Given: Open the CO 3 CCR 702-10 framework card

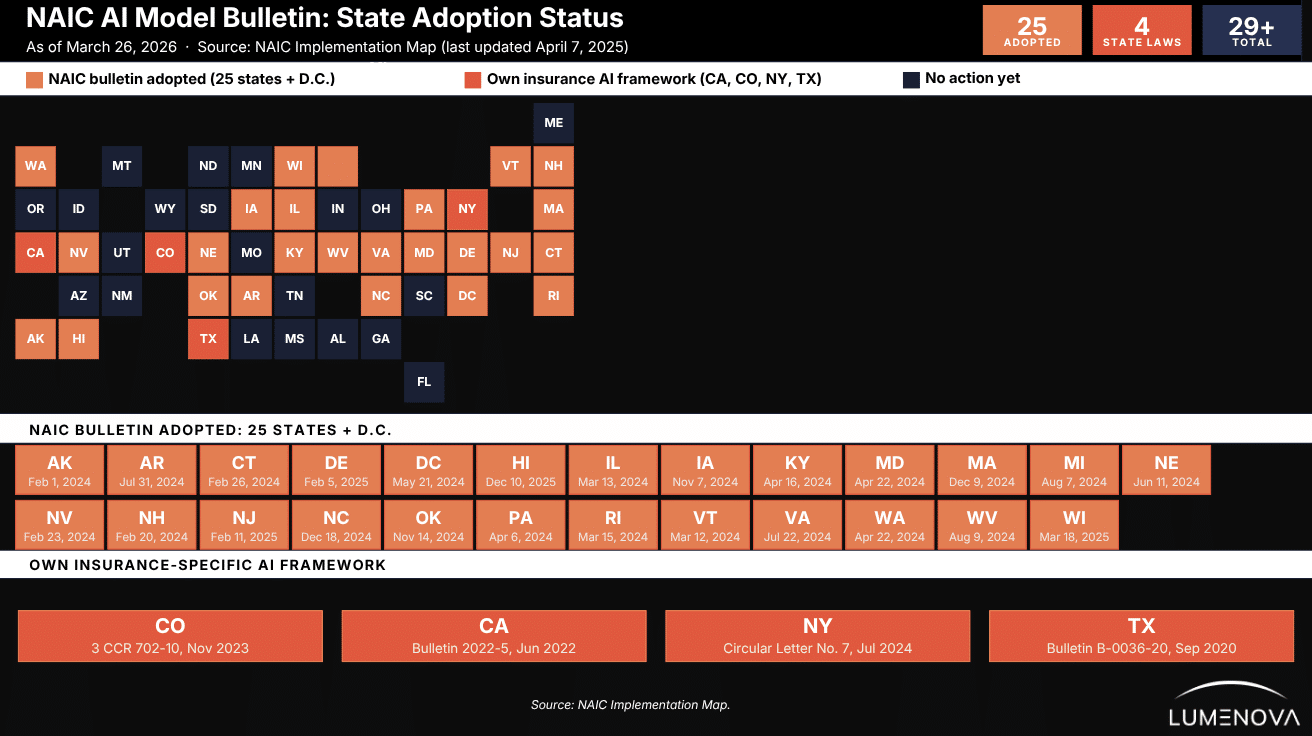Looking at the screenshot, I should [170, 636].
